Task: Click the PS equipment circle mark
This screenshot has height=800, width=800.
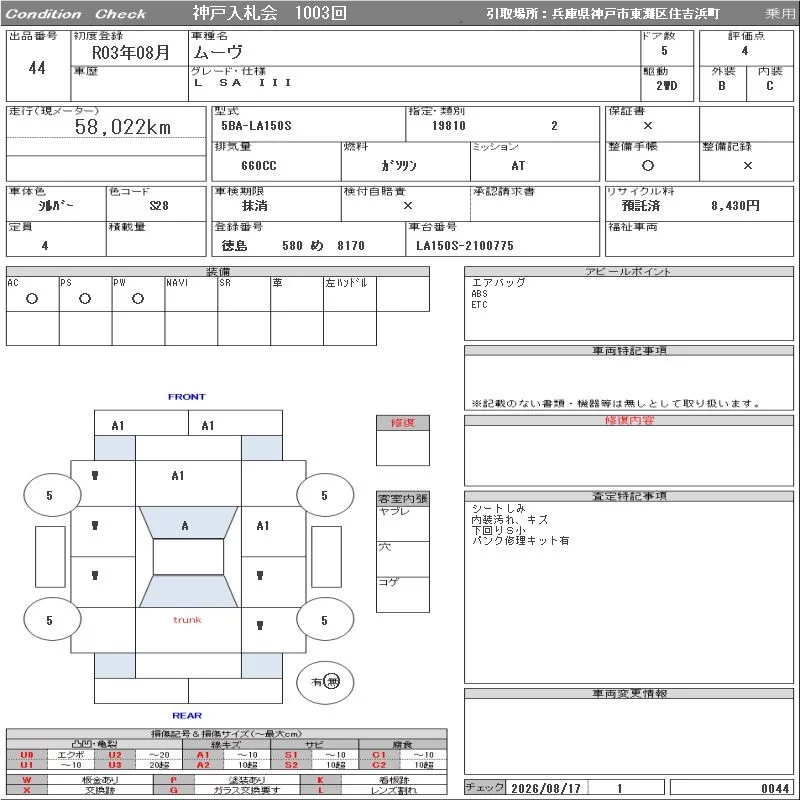Action: 85,299
